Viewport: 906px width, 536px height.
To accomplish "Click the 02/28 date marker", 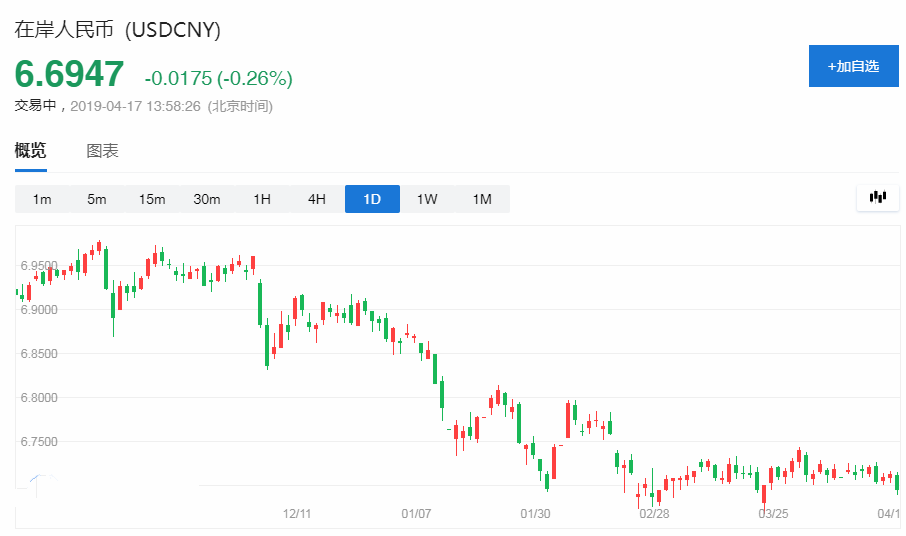I will tap(654, 513).
